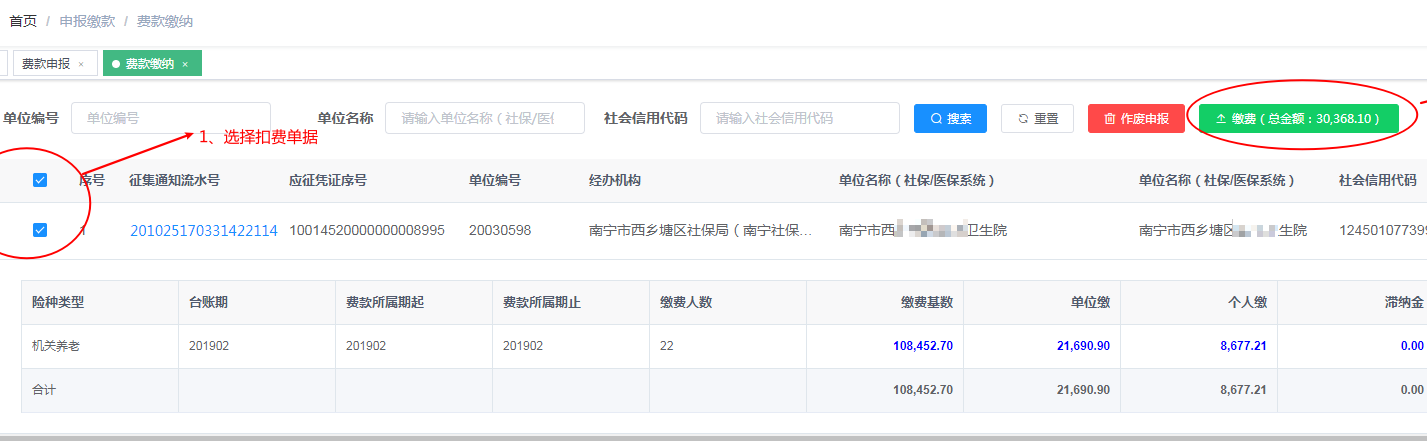Uncheck the checkbox for row 1
Screen dimensions: 1427x441
pyautogui.click(x=40, y=230)
